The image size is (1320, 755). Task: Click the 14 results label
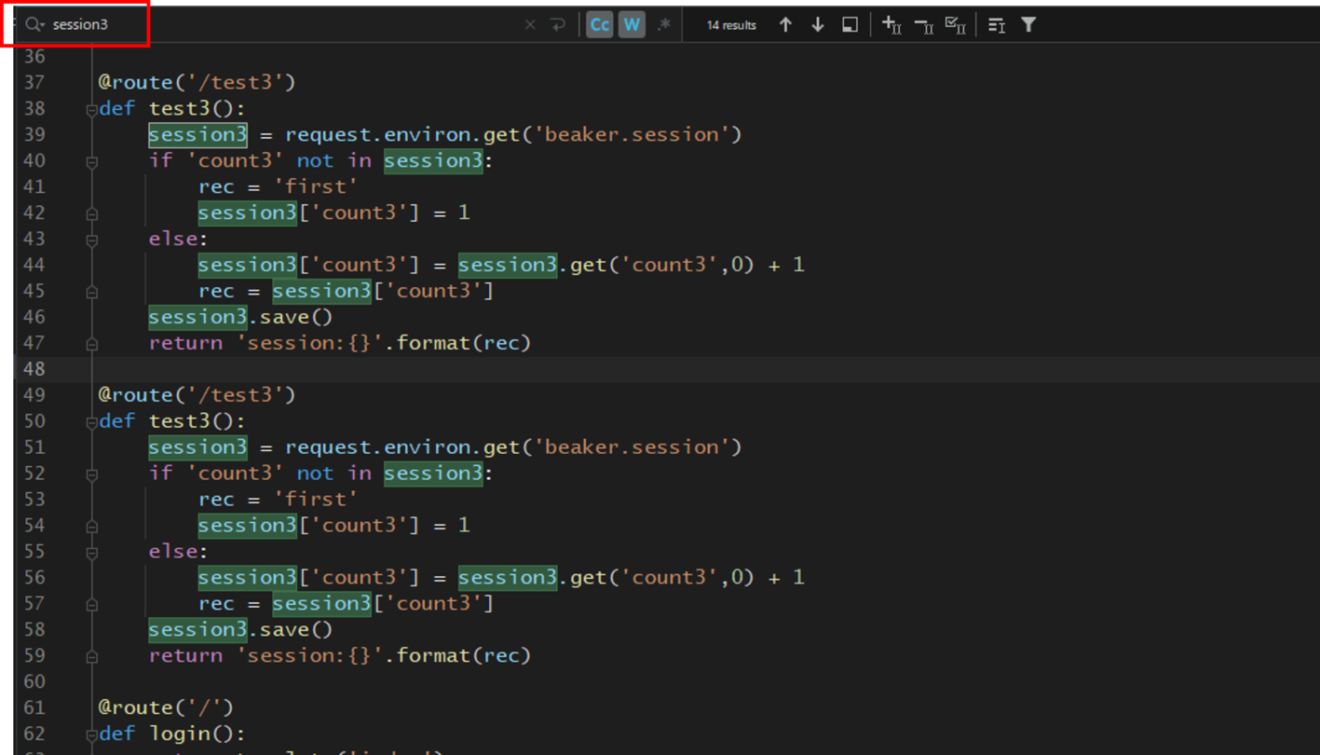[731, 25]
